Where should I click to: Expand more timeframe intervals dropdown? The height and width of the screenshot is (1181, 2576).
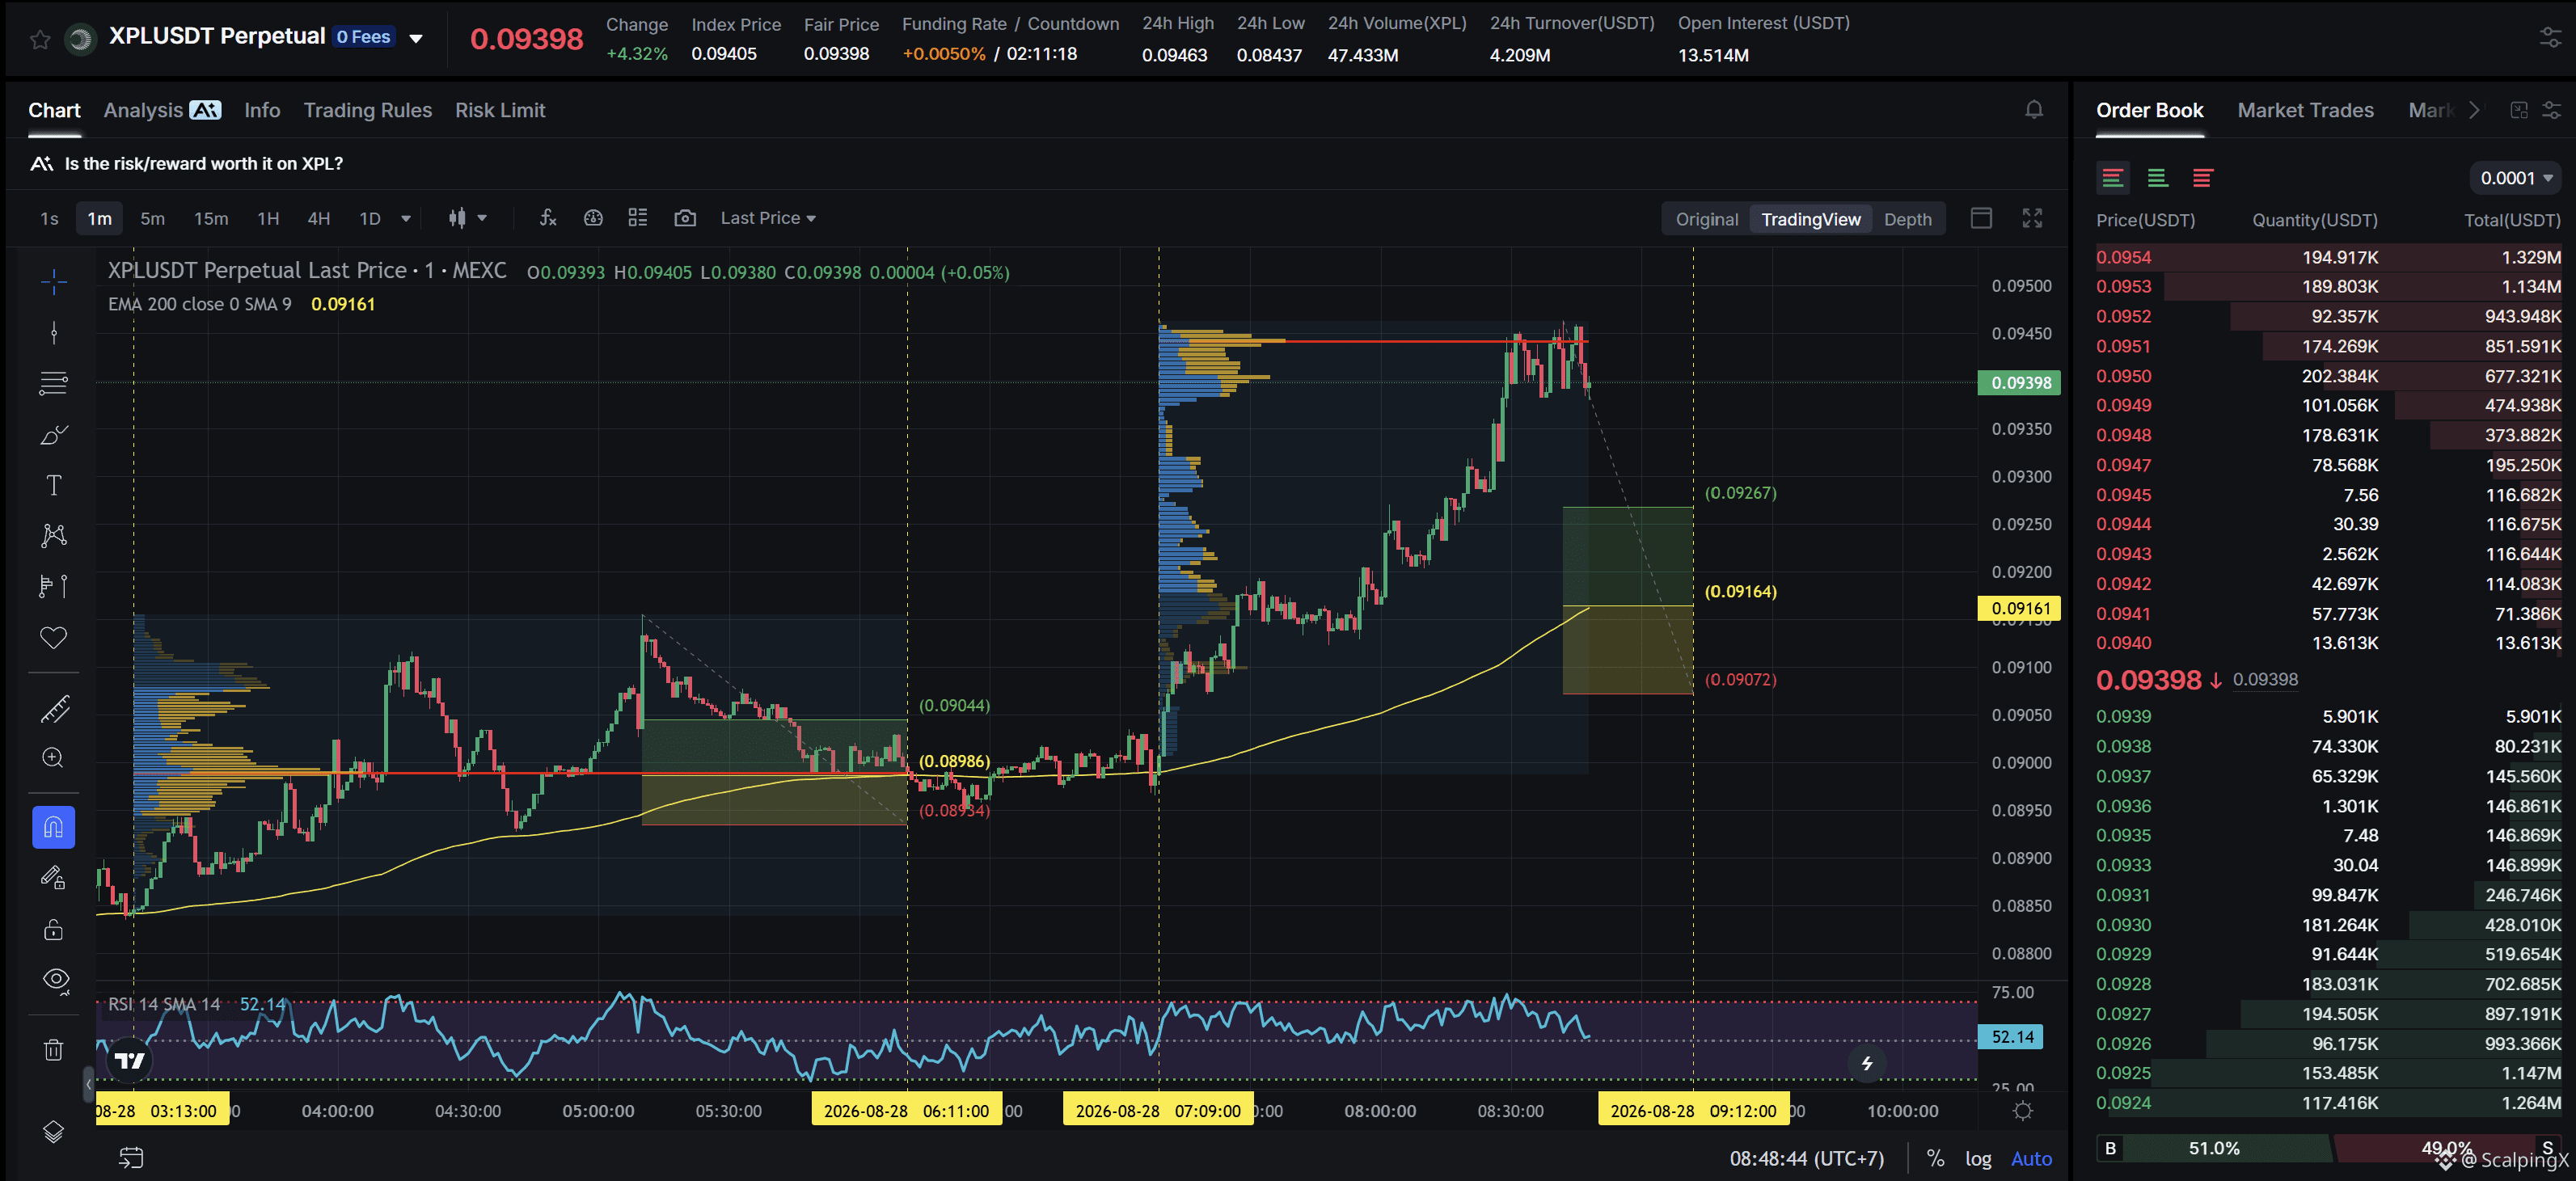pos(406,218)
